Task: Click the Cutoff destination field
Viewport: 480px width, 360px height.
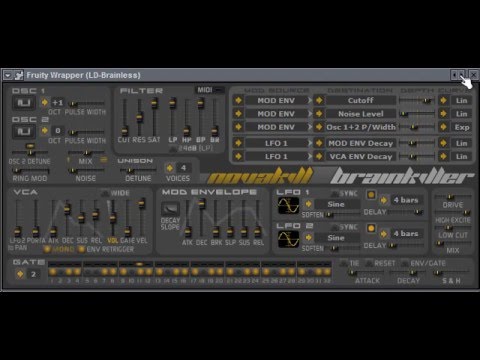Action: 361,100
